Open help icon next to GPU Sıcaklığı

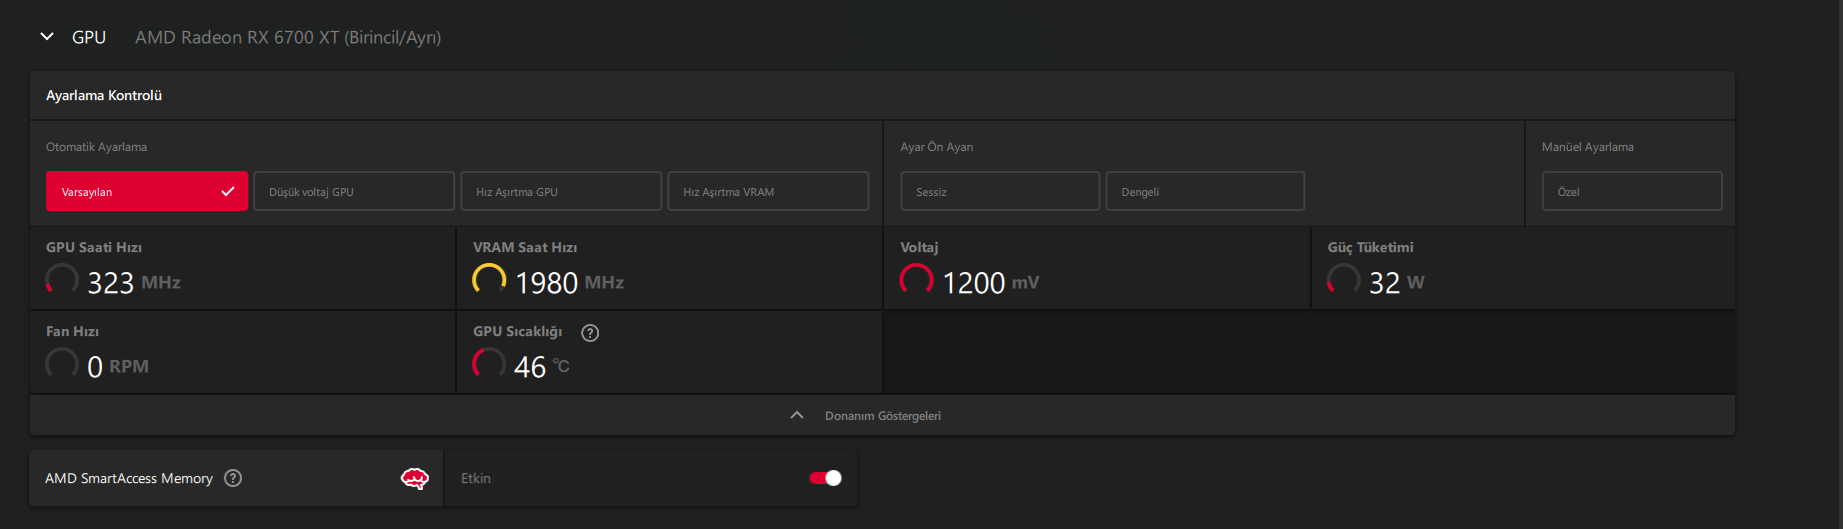tap(590, 333)
